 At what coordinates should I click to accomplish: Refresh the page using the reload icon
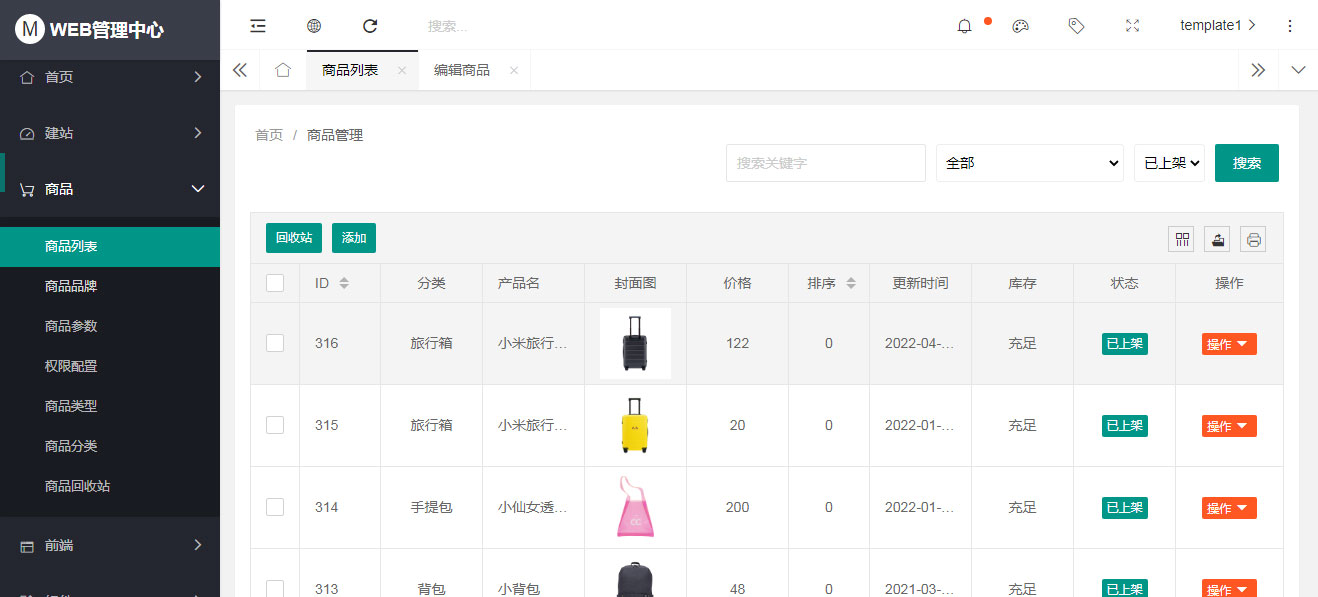click(370, 26)
